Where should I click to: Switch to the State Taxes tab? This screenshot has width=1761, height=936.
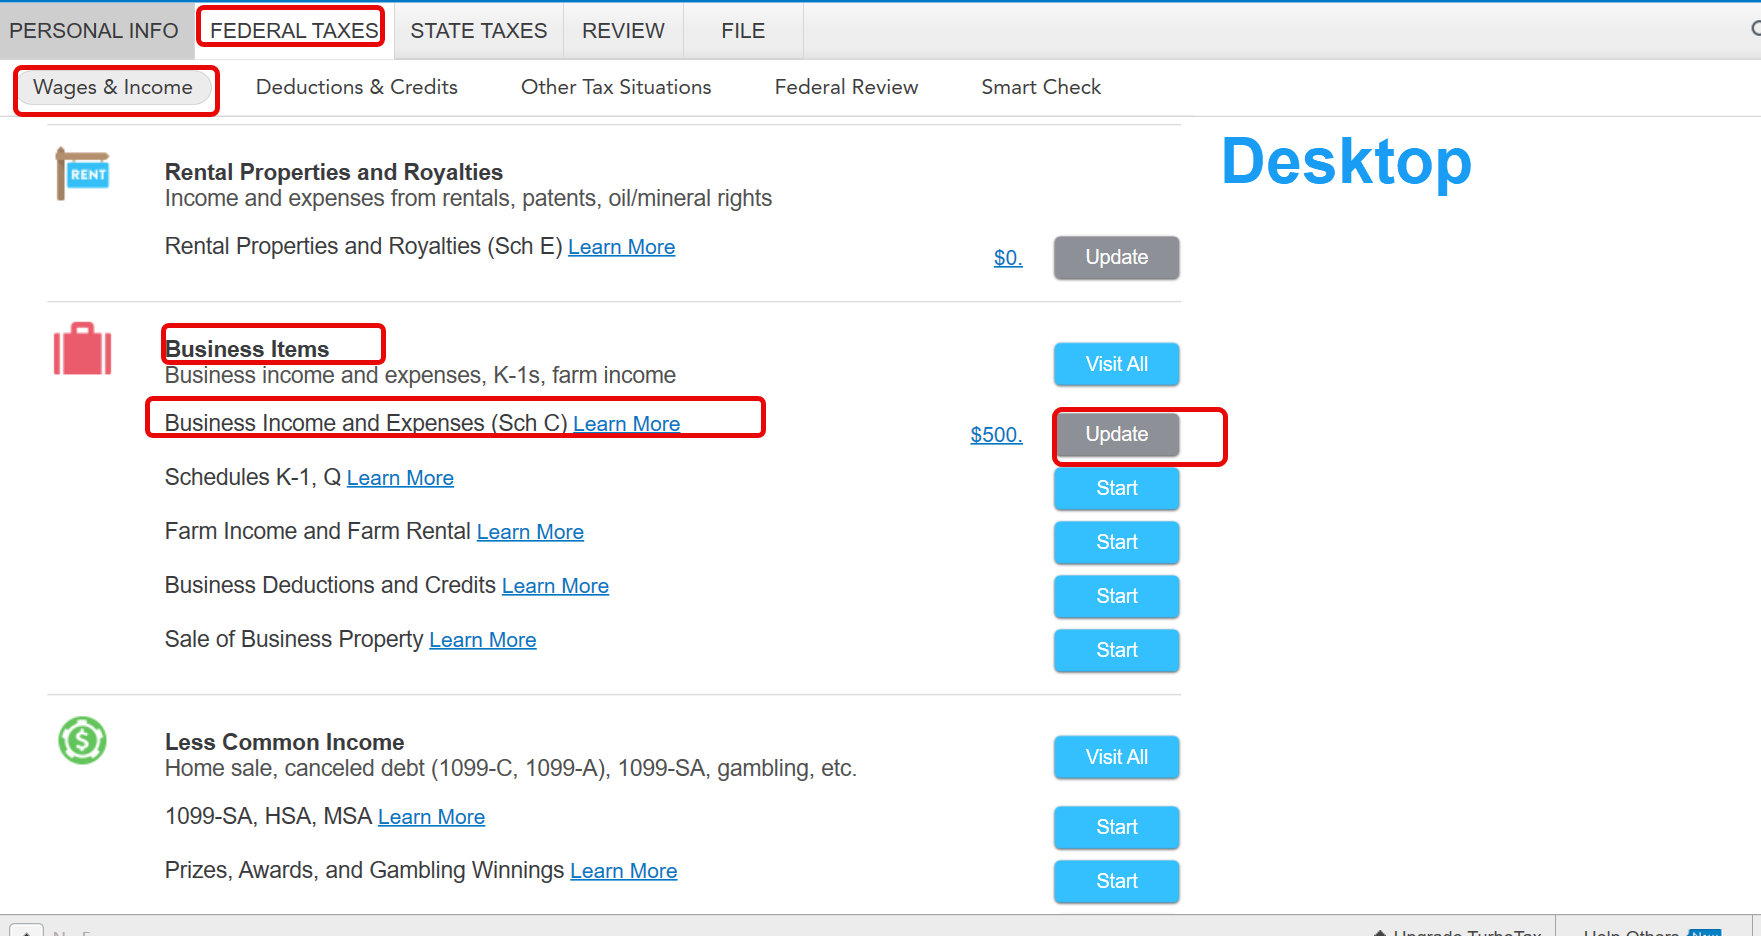(478, 30)
